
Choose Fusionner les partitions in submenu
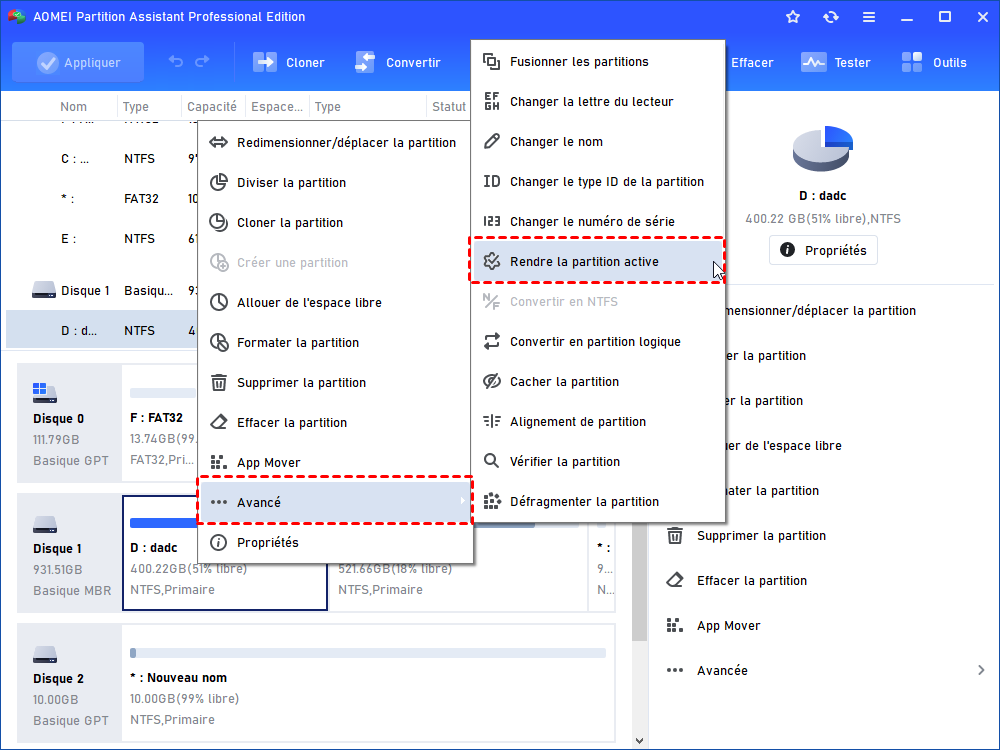(598, 62)
